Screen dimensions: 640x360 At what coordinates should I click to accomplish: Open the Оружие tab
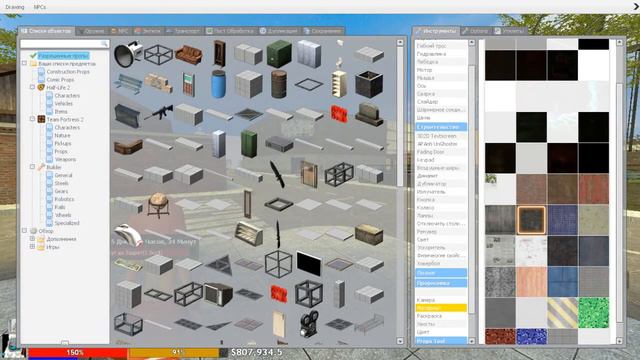pos(91,31)
